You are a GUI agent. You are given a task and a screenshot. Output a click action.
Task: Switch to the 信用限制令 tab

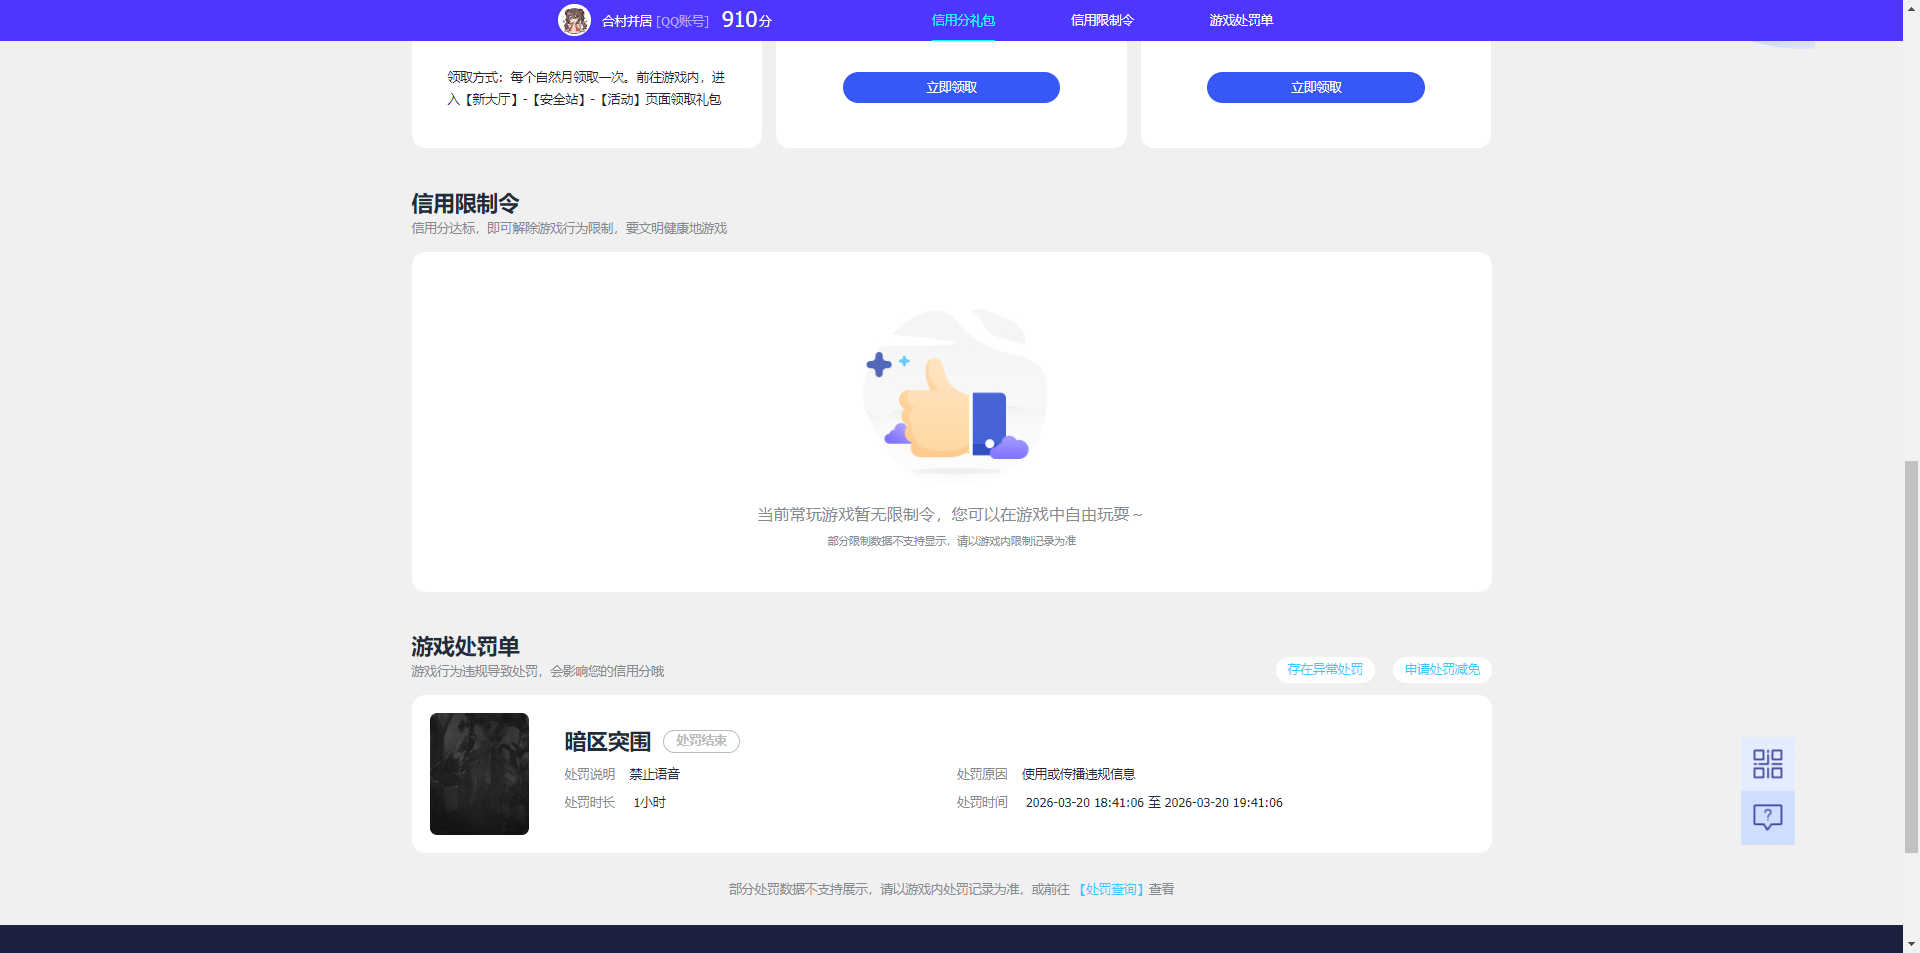coord(1102,20)
